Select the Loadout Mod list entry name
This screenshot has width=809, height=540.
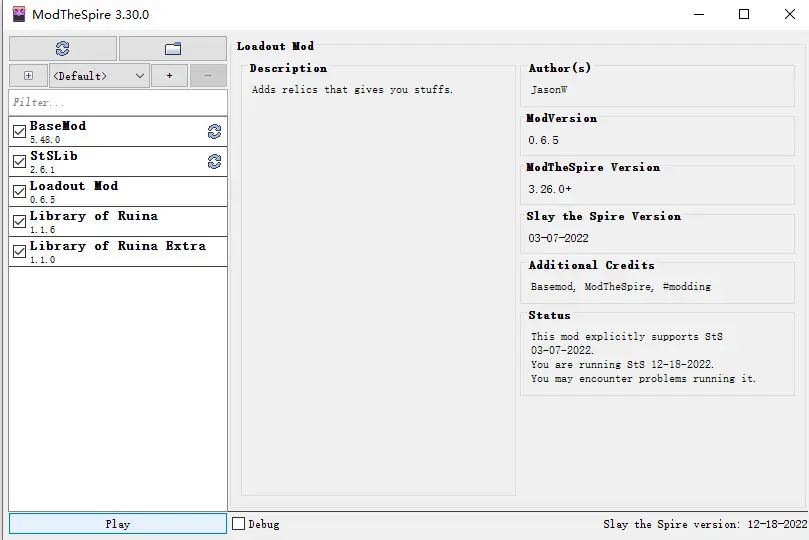tap(74, 187)
